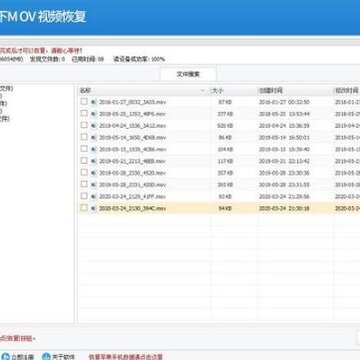Screen dimensions: 360x360
Task: Click the creation time 2019-05-28 23:30:36
Action: point(284,173)
